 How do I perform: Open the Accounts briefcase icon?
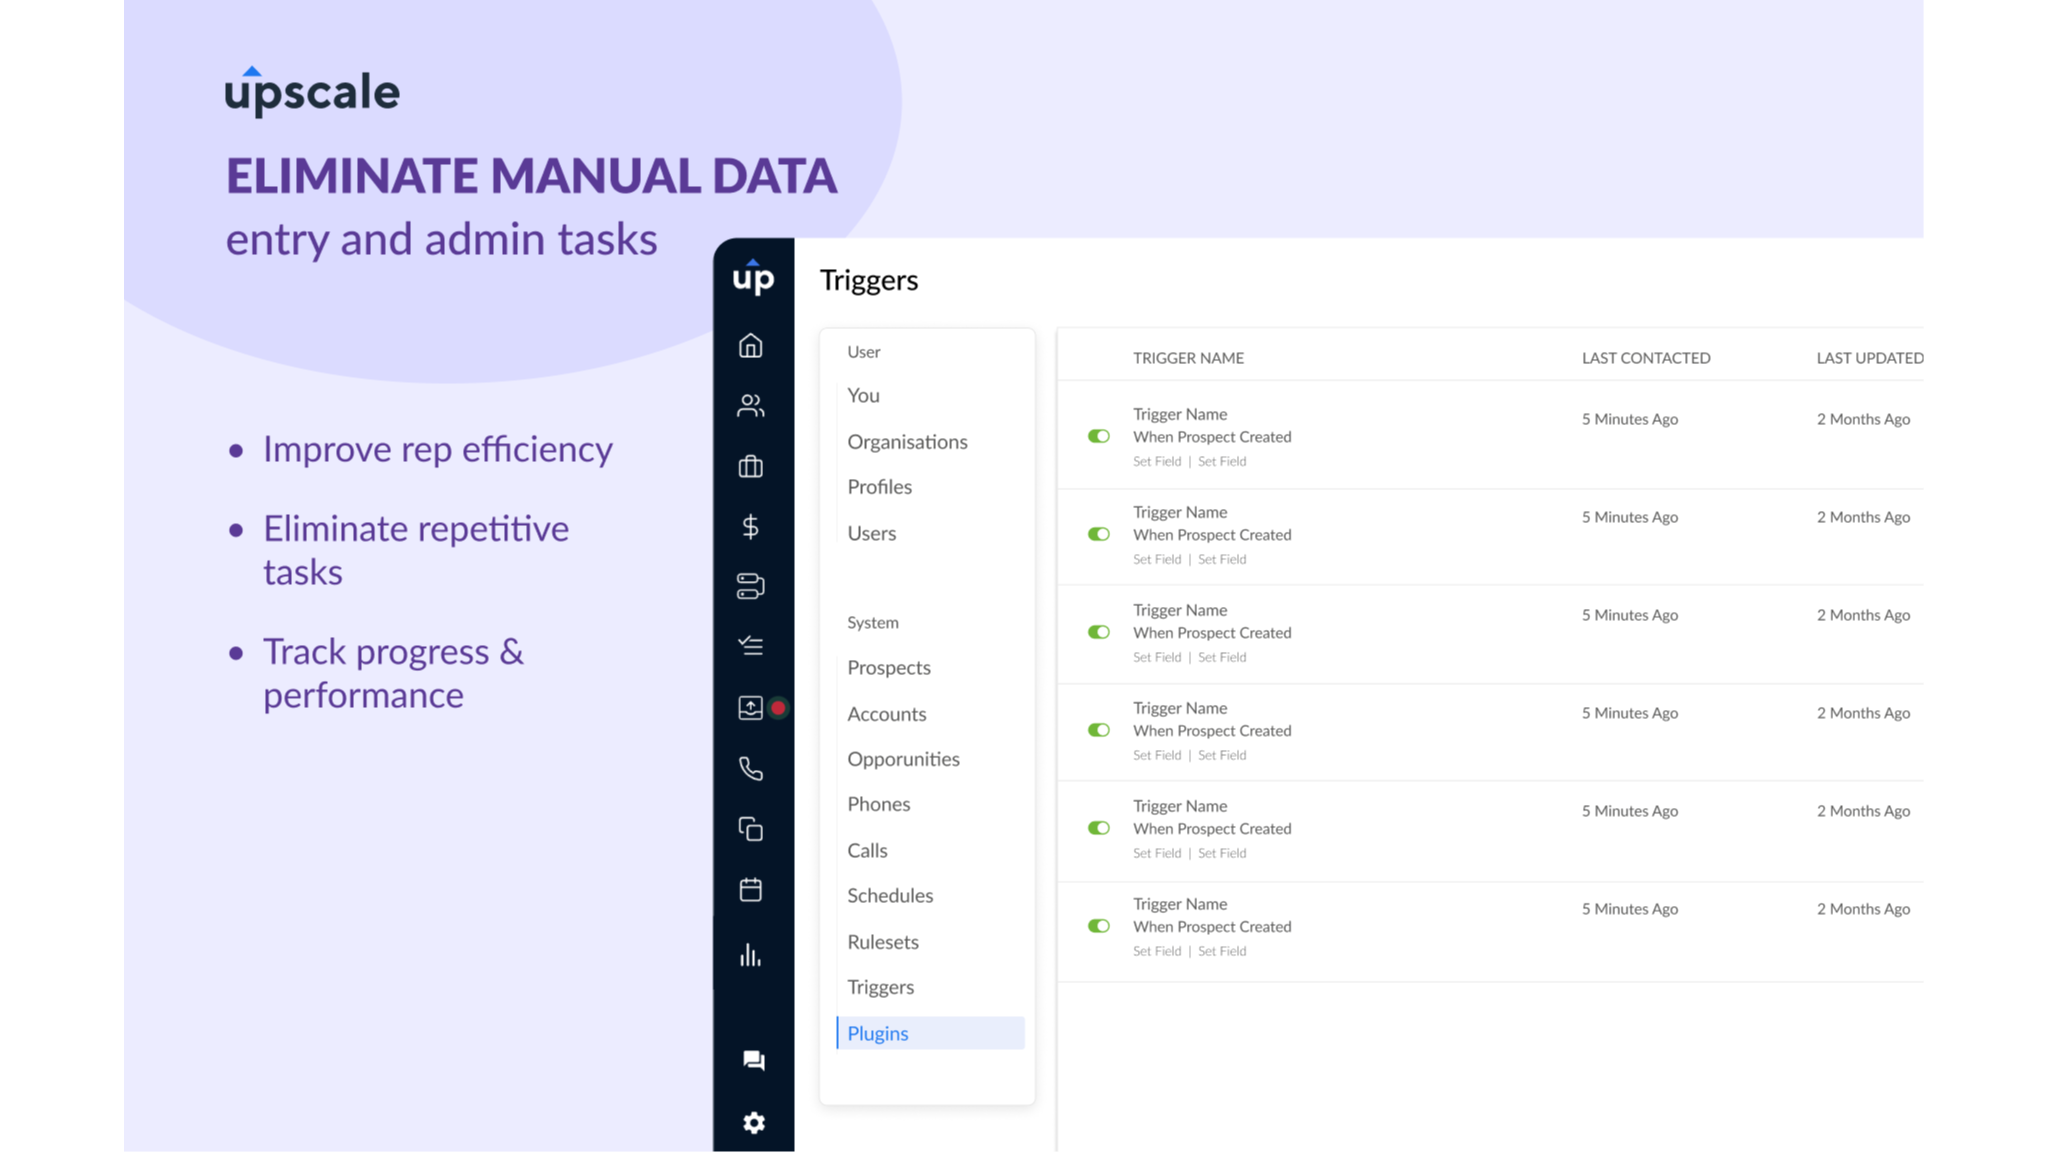(751, 466)
